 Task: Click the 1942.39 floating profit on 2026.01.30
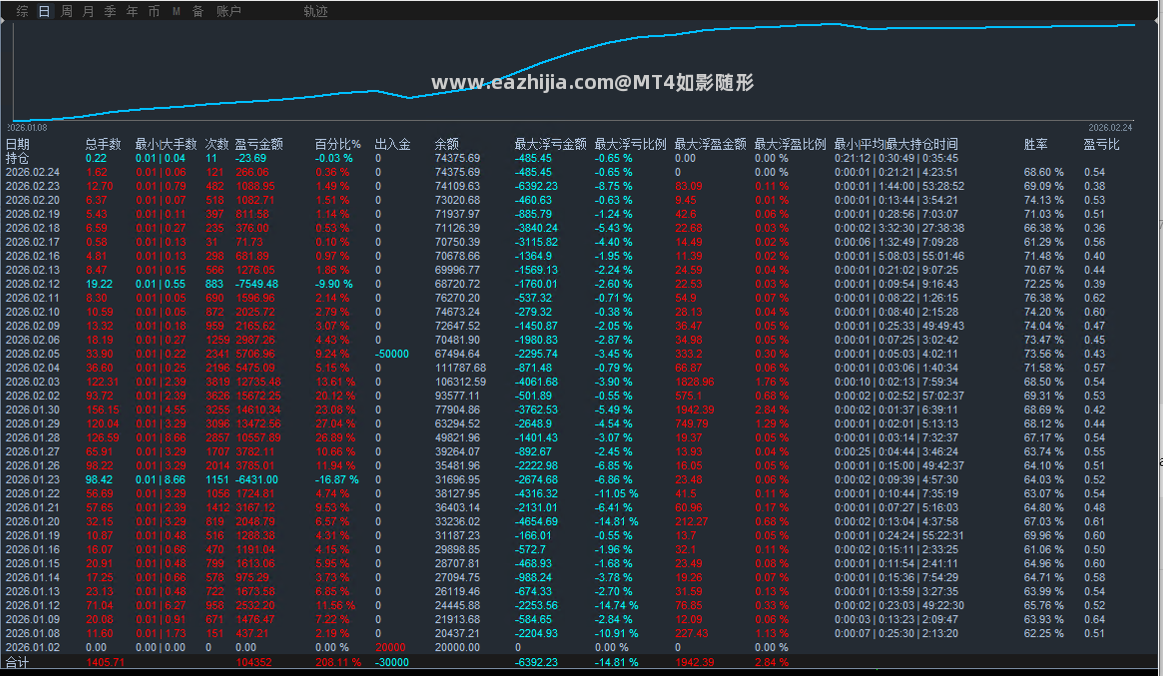pos(695,410)
